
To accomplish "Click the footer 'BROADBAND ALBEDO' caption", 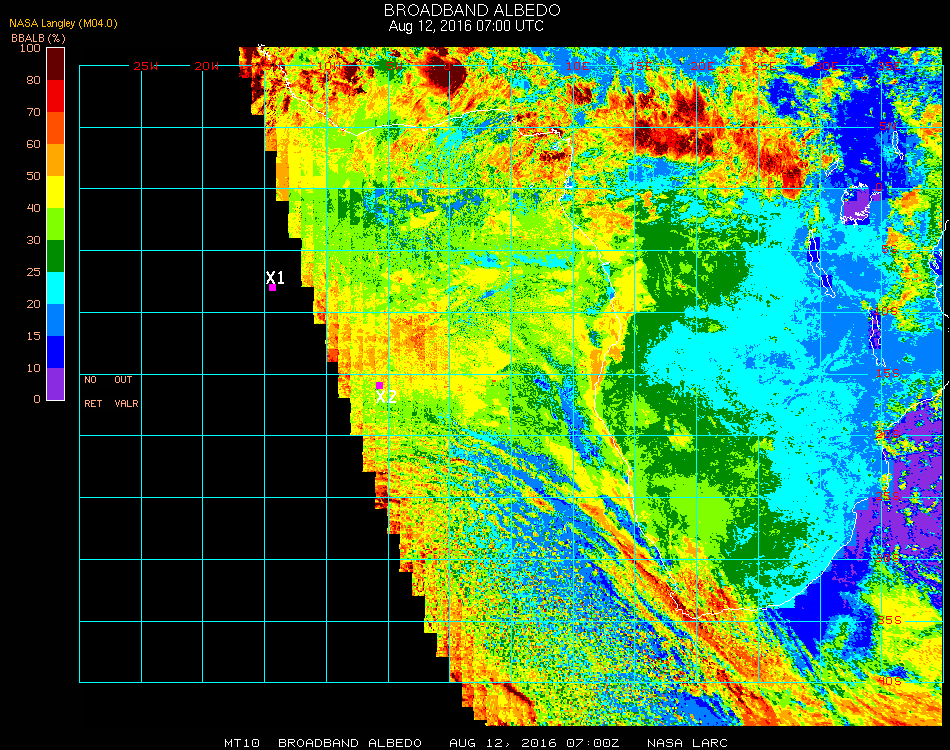I will 350,743.
